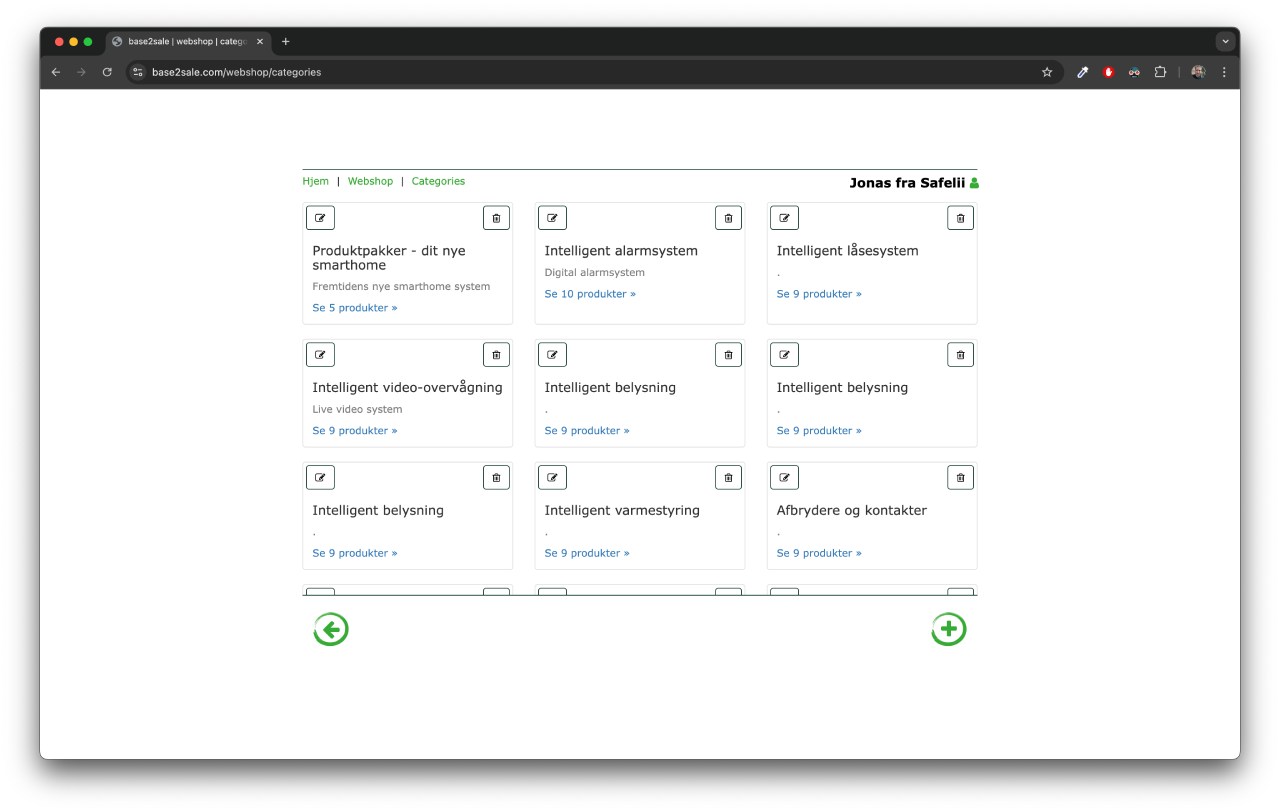This screenshot has height=812, width=1280.
Task: Edit the Intelligent varmestyring category
Action: pos(552,478)
